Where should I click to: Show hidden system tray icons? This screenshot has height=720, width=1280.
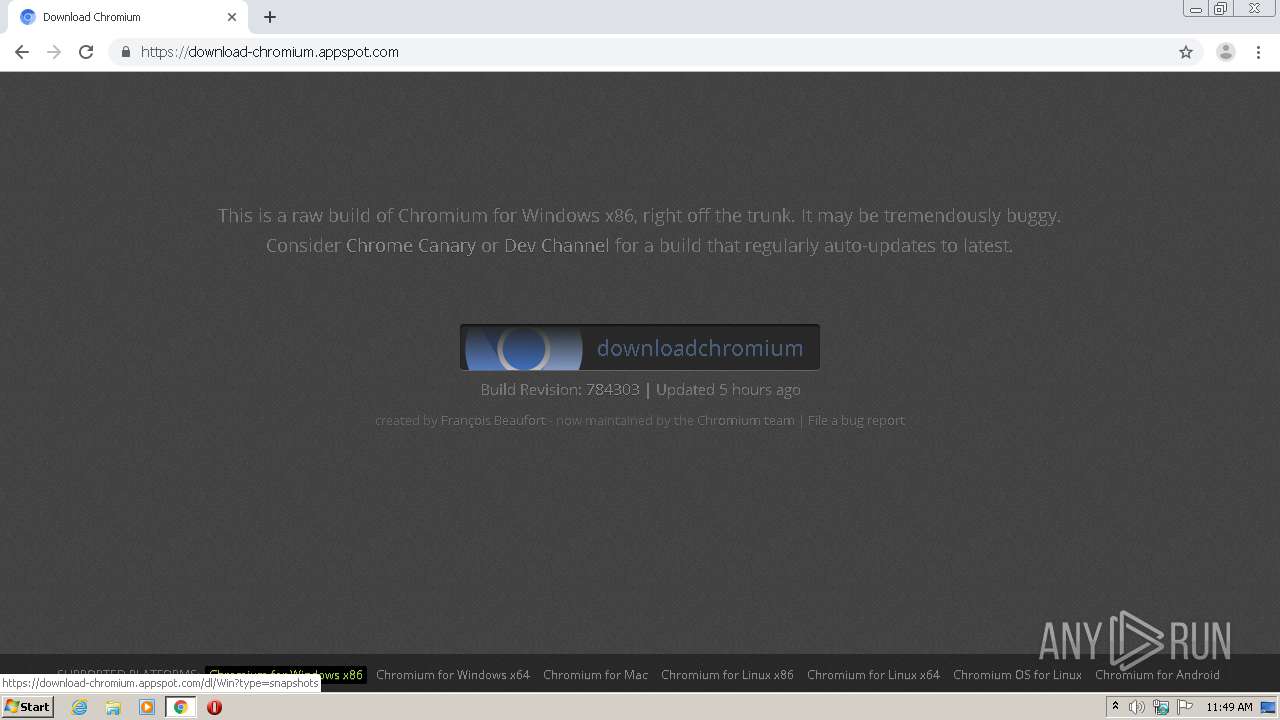click(1115, 707)
